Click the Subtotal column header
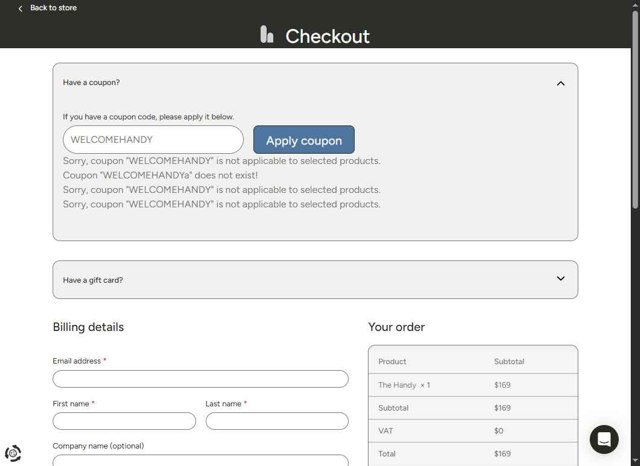 pos(509,362)
